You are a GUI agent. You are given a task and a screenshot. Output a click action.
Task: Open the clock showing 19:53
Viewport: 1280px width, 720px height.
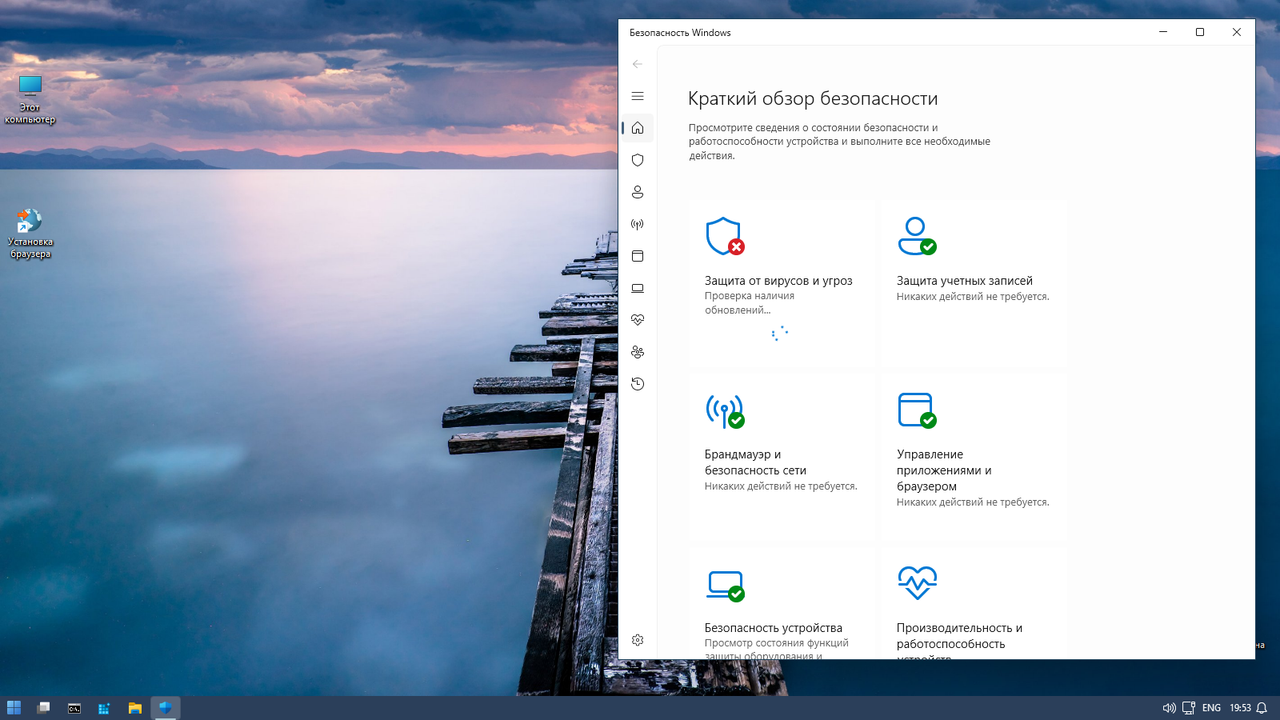pos(1240,708)
